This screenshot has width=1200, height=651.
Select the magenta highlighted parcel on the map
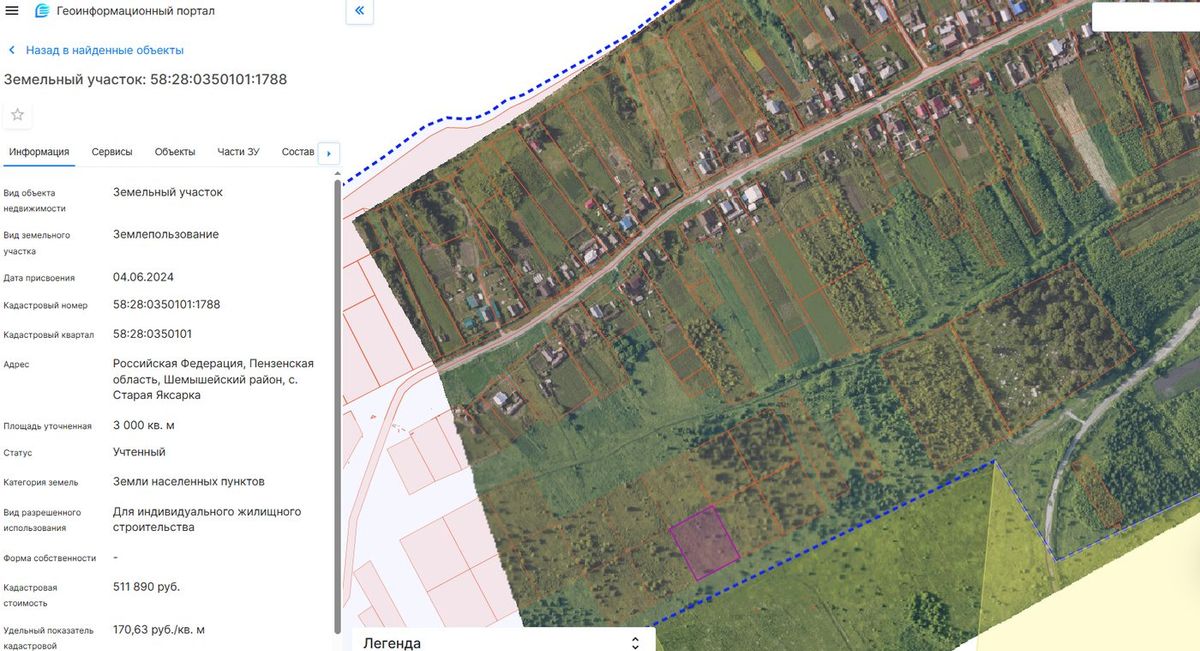[x=705, y=543]
